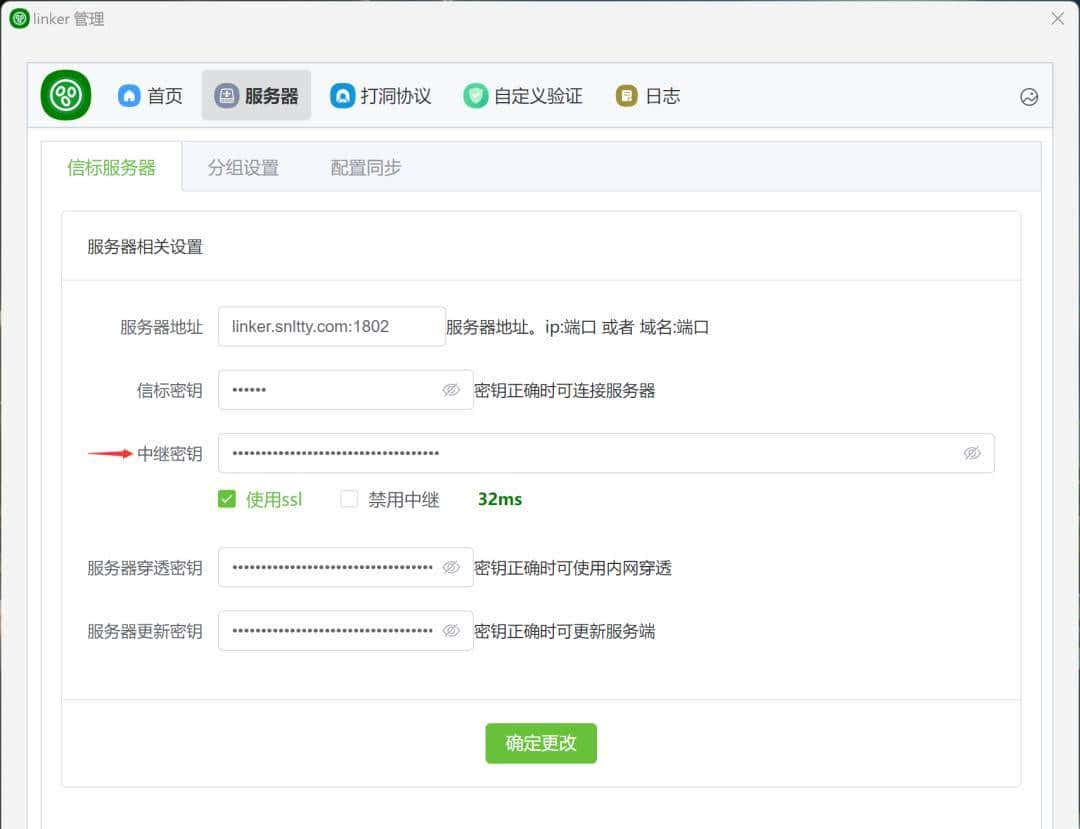Click inside the 服务器地址 address field
Screen dimensions: 1080x829
[x=330, y=326]
